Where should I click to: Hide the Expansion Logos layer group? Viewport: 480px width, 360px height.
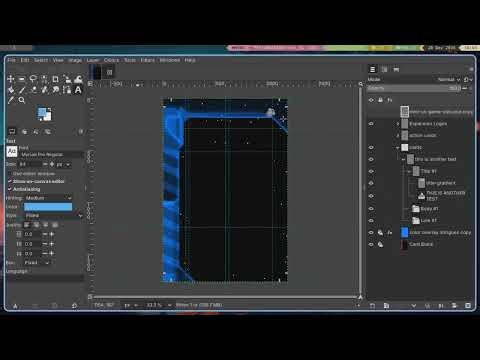point(371,124)
